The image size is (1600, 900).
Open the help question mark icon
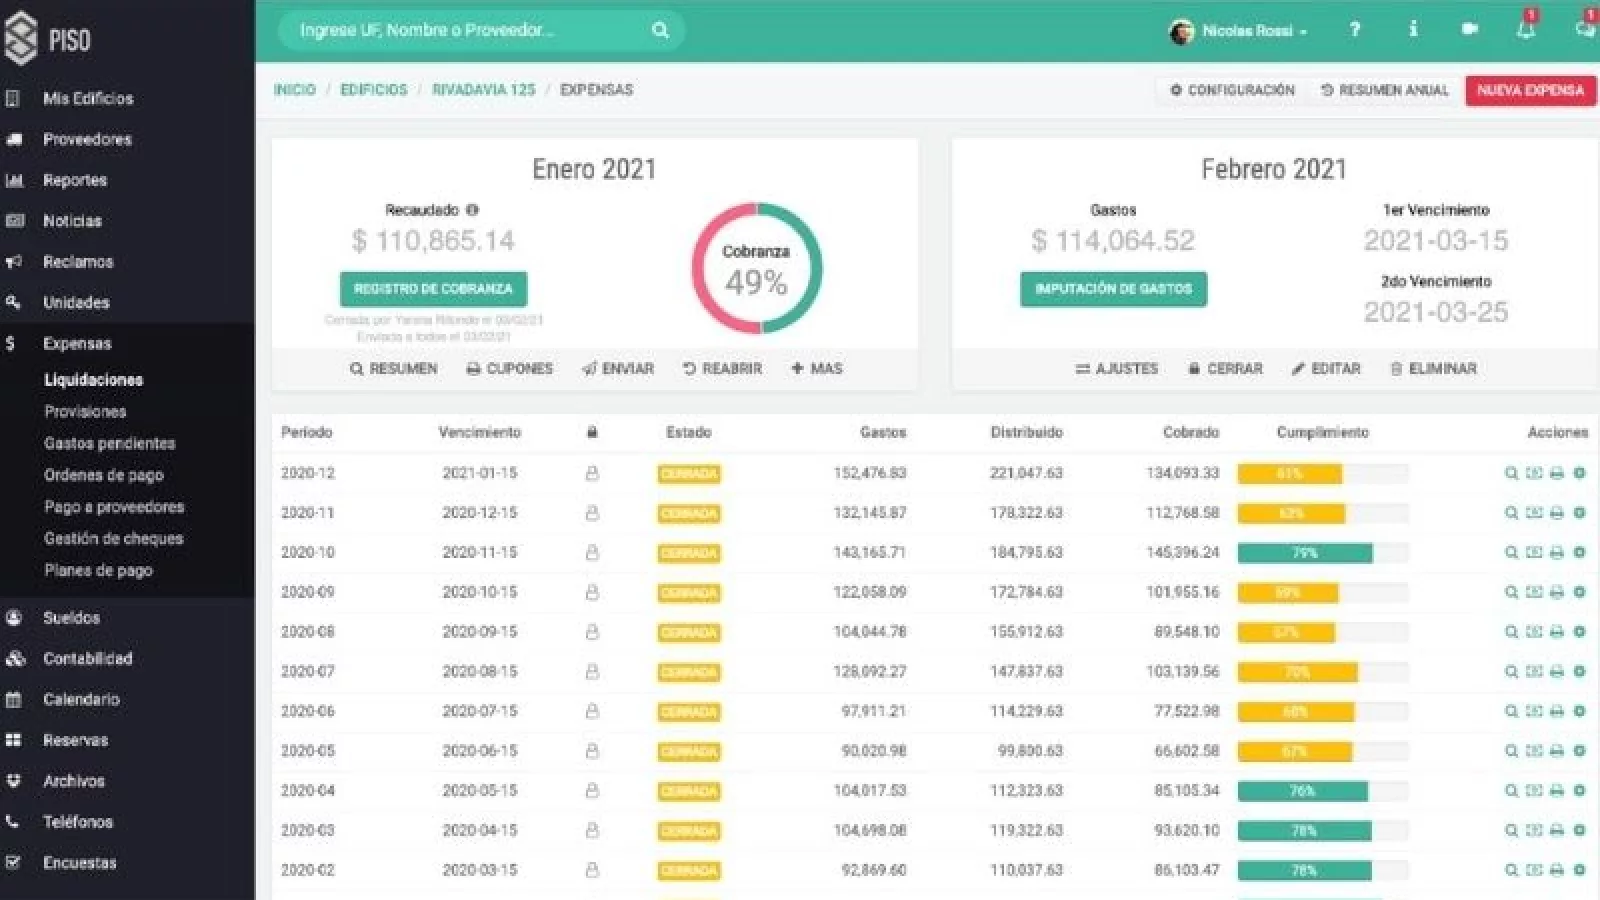[x=1355, y=30]
